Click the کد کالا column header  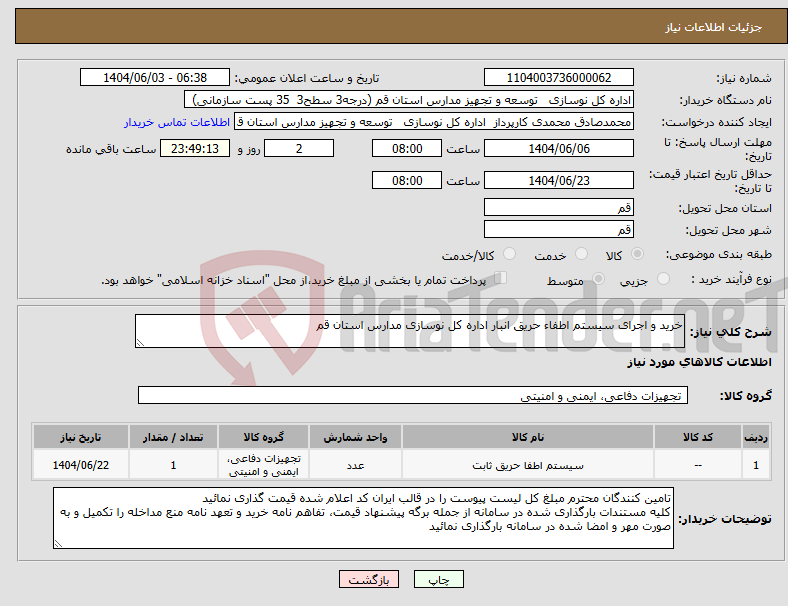(x=698, y=437)
